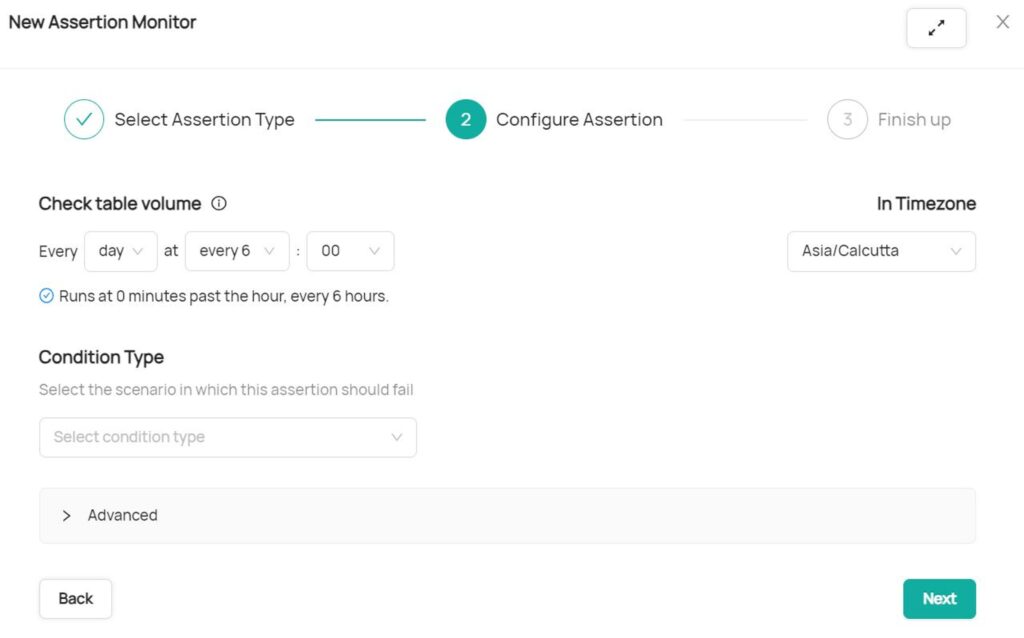Click the expand-to-fullscreen icon in the header
Viewport: 1024px width, 638px height.
click(x=936, y=27)
